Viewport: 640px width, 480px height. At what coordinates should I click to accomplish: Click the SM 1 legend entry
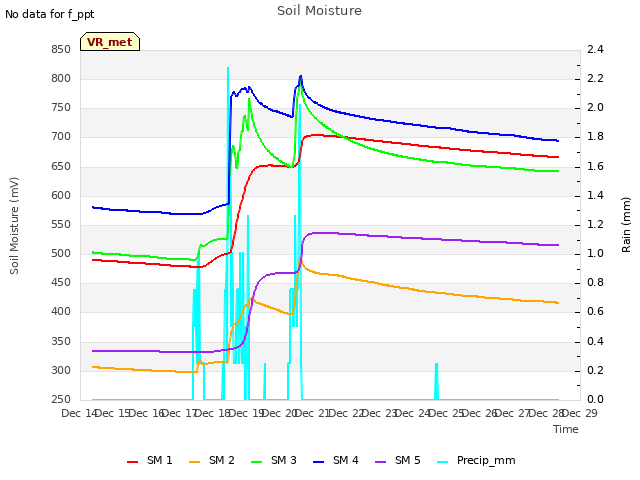click(x=149, y=460)
